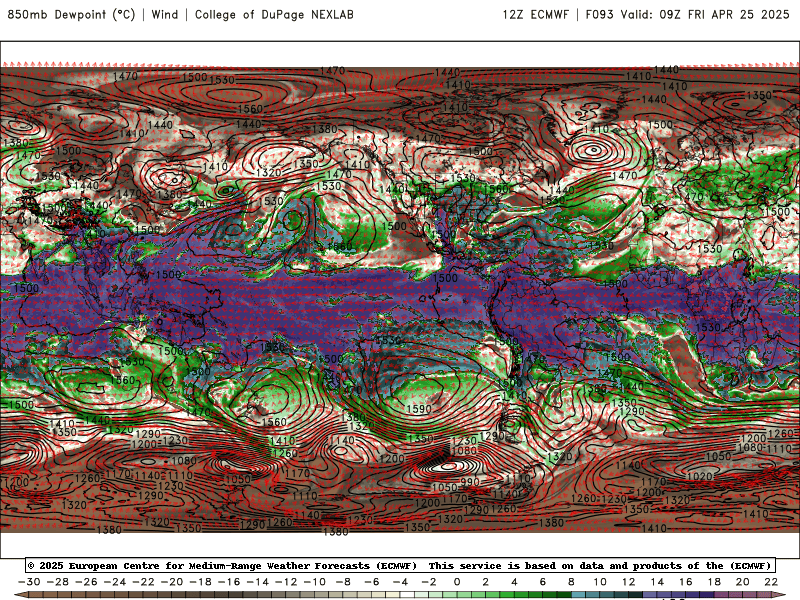Image resolution: width=800 pixels, height=600 pixels.
Task: Click the '-30' legend value
Action: [x=29, y=582]
